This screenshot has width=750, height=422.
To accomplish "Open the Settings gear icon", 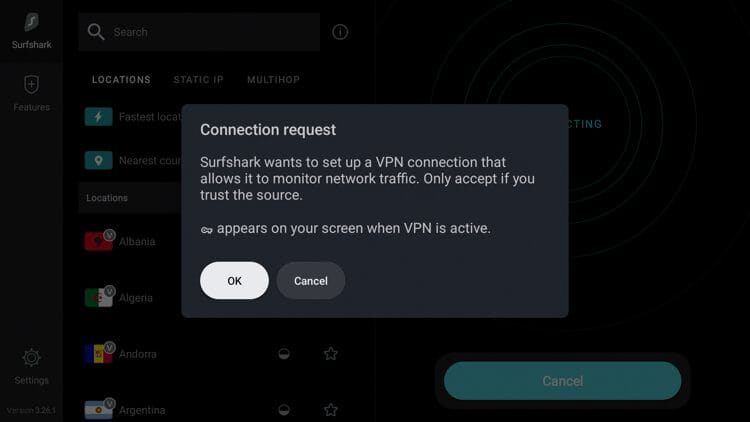I will coord(32,358).
